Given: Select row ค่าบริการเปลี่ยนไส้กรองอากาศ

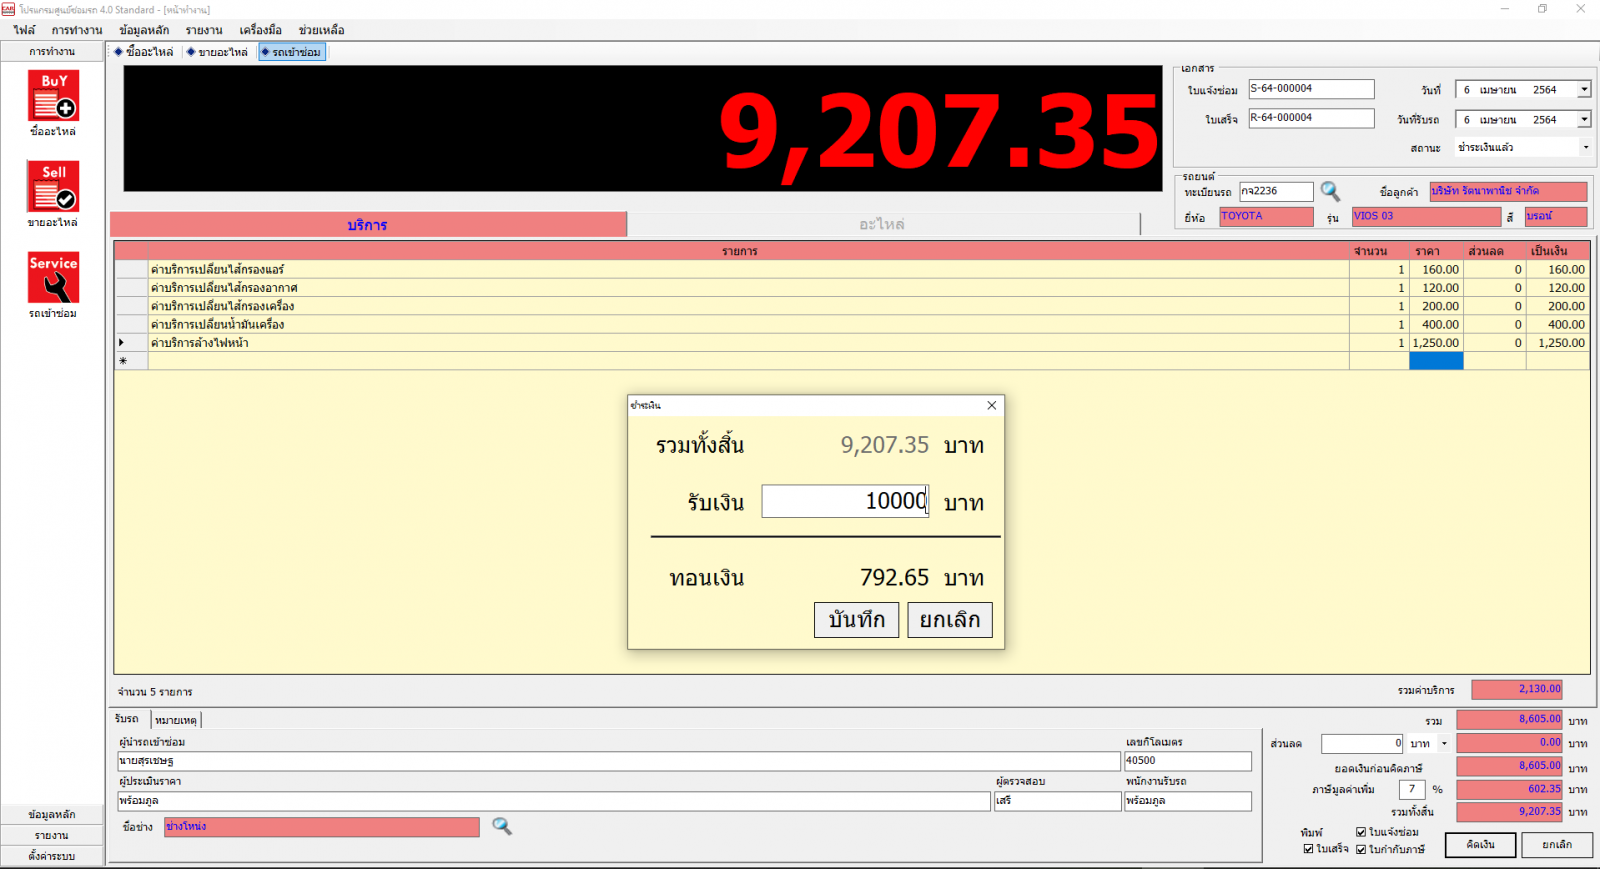Looking at the screenshot, I should [x=852, y=288].
